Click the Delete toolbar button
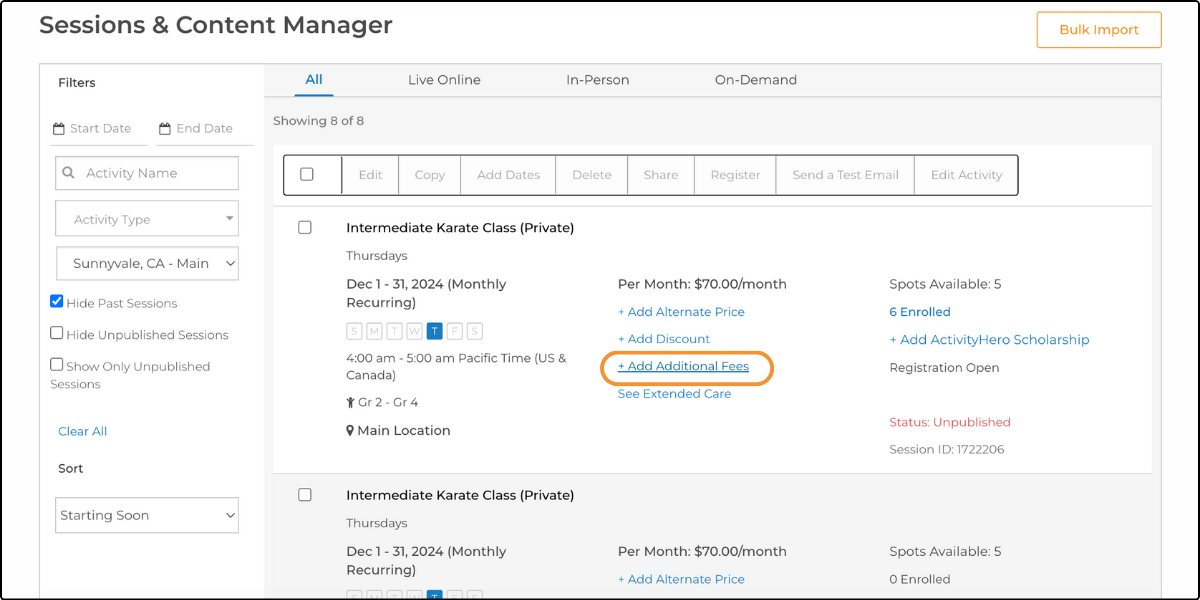The height and width of the screenshot is (600, 1200). [592, 175]
